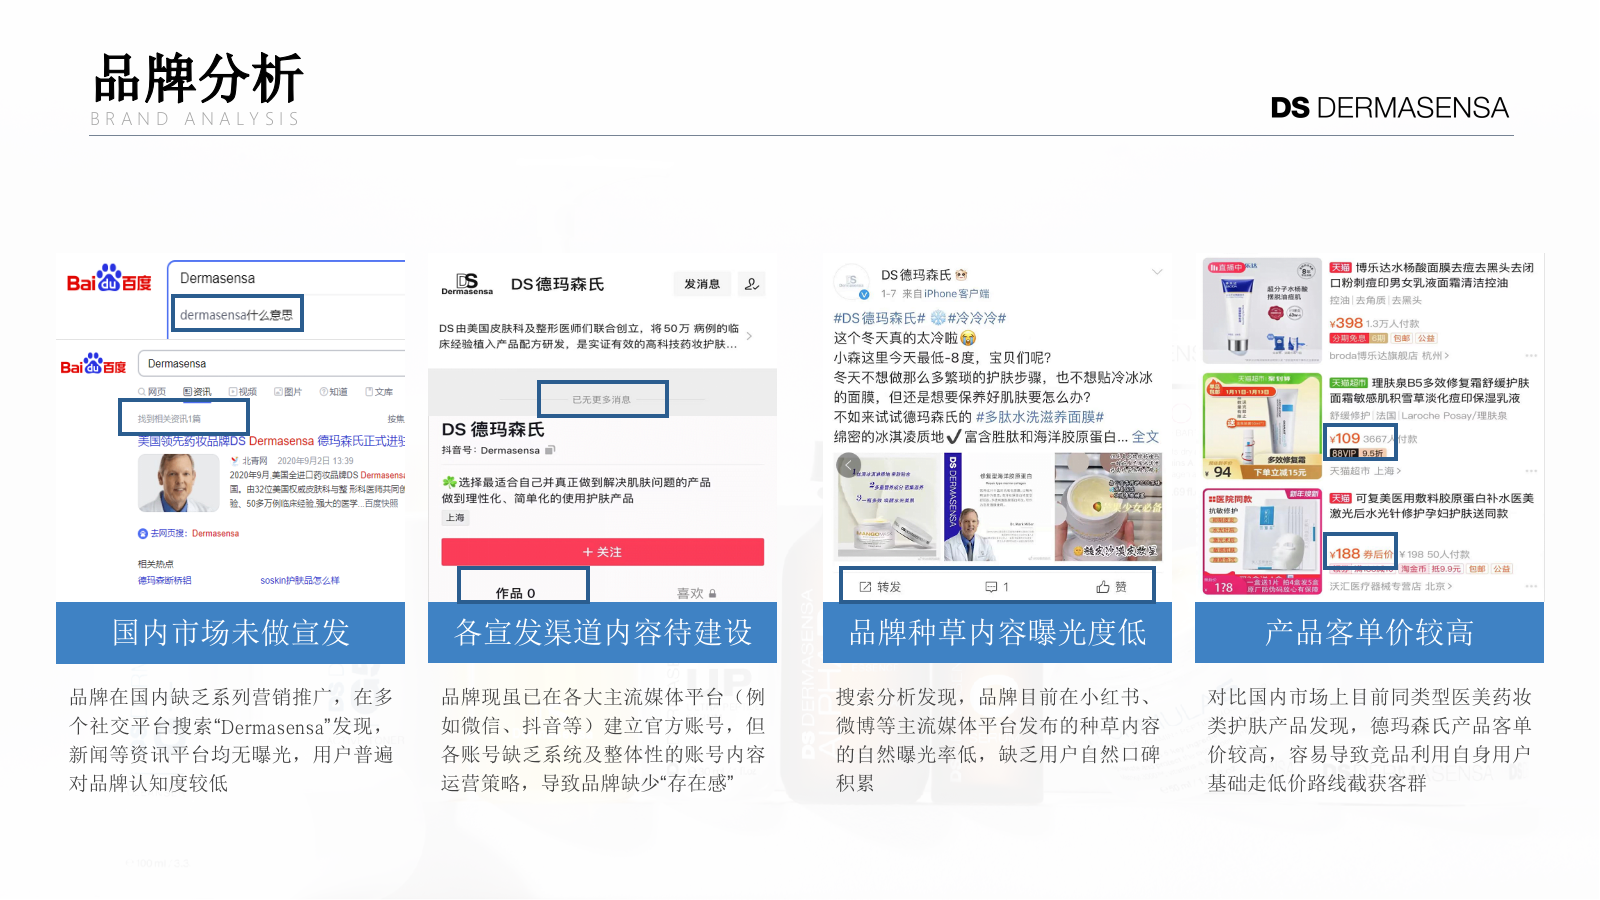This screenshot has height=900, width=1600.
Task: Click the Baidu search box above the 'dermasensa什么意思' suggestion
Action: point(287,278)
